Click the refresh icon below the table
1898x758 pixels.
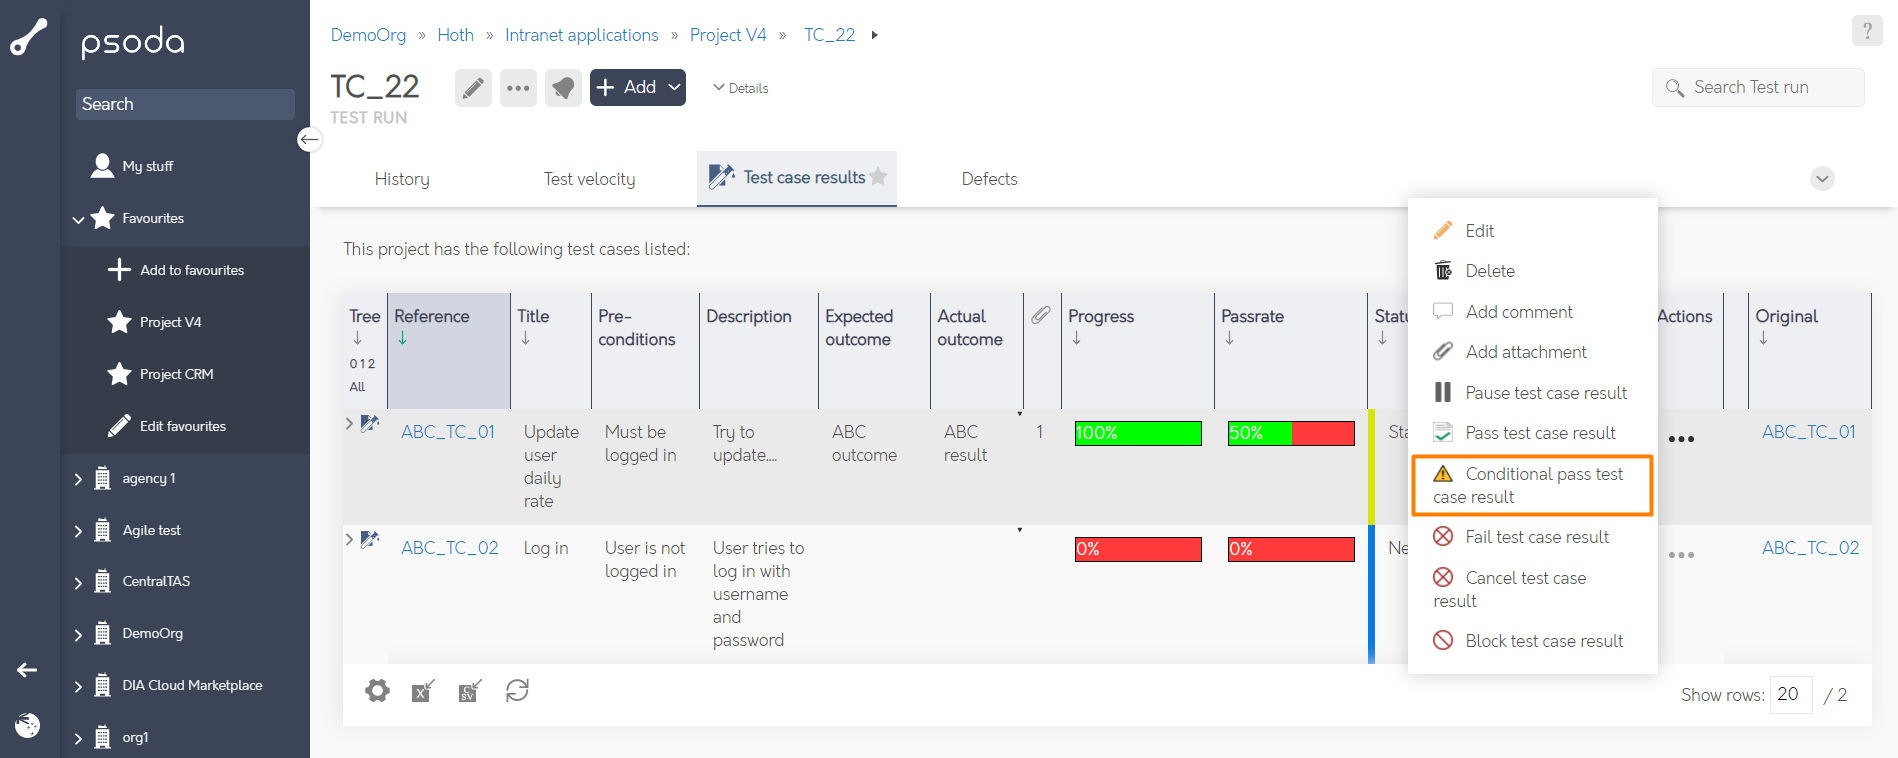click(x=517, y=691)
